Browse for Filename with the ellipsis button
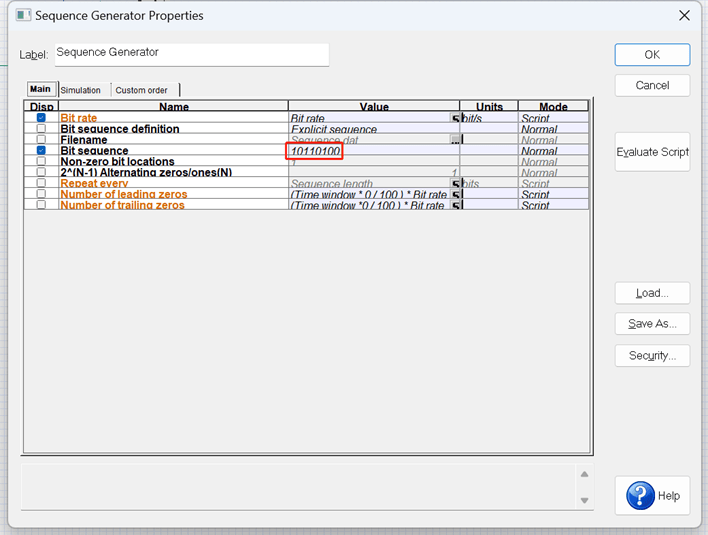This screenshot has height=535, width=708. (455, 140)
